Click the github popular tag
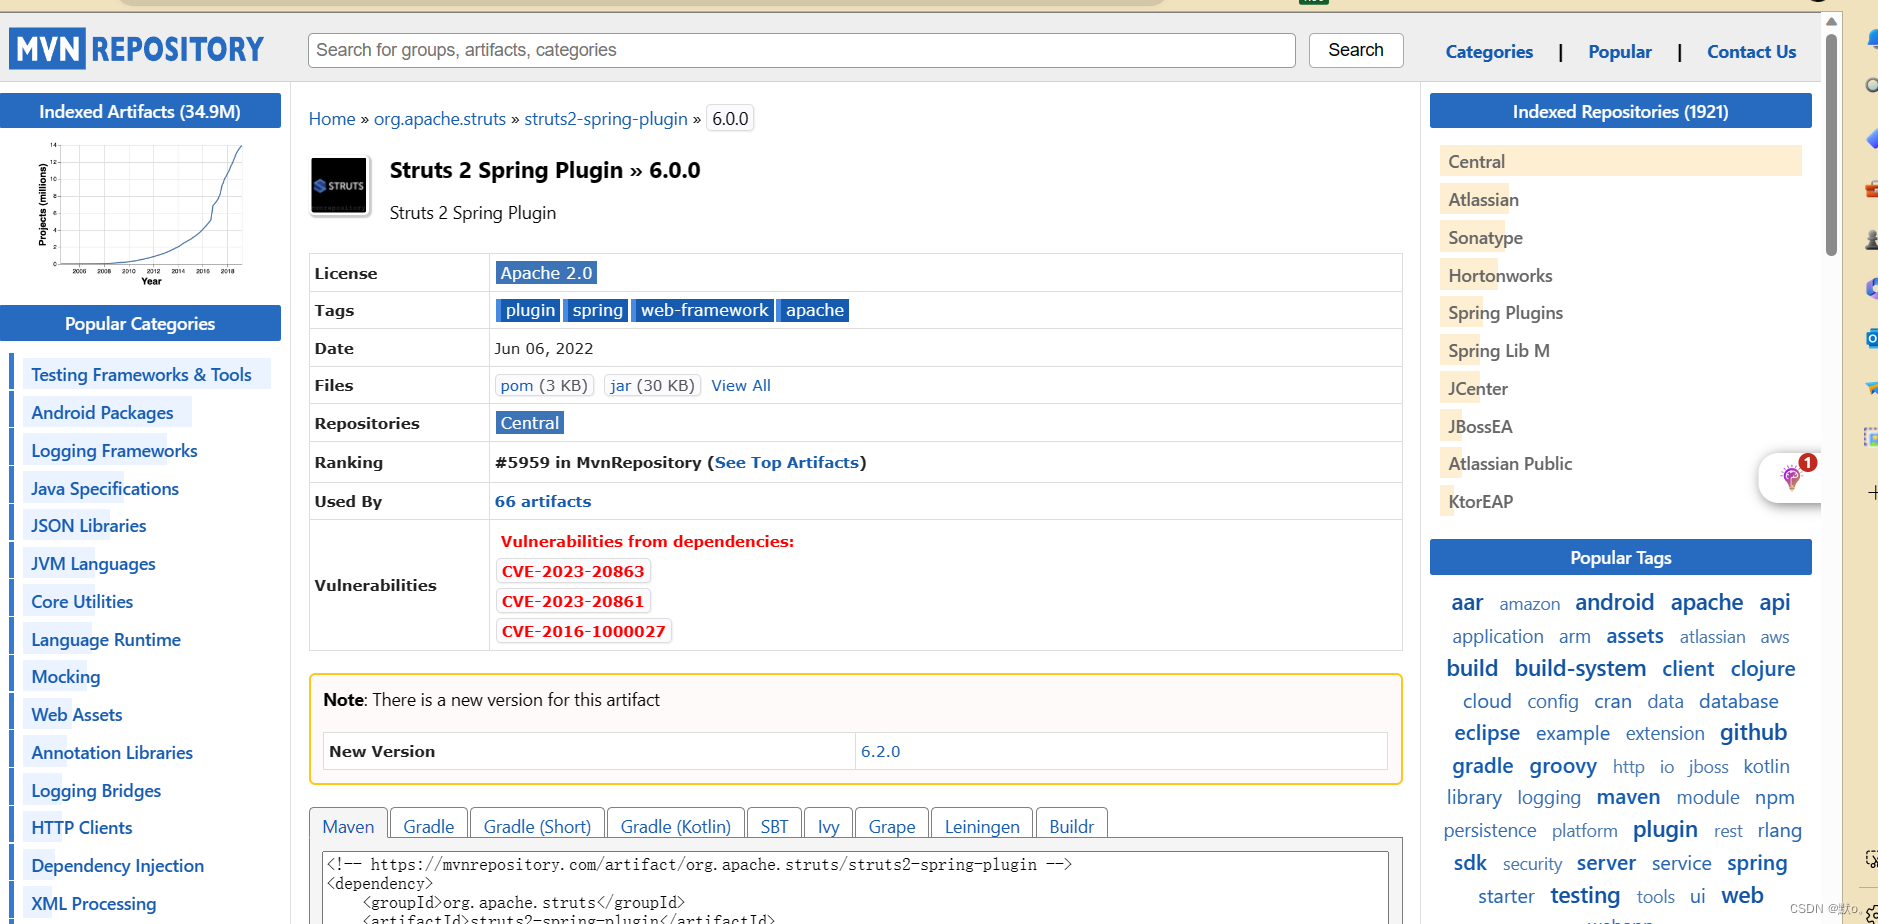Screen dimensions: 1878x924 [1753, 732]
